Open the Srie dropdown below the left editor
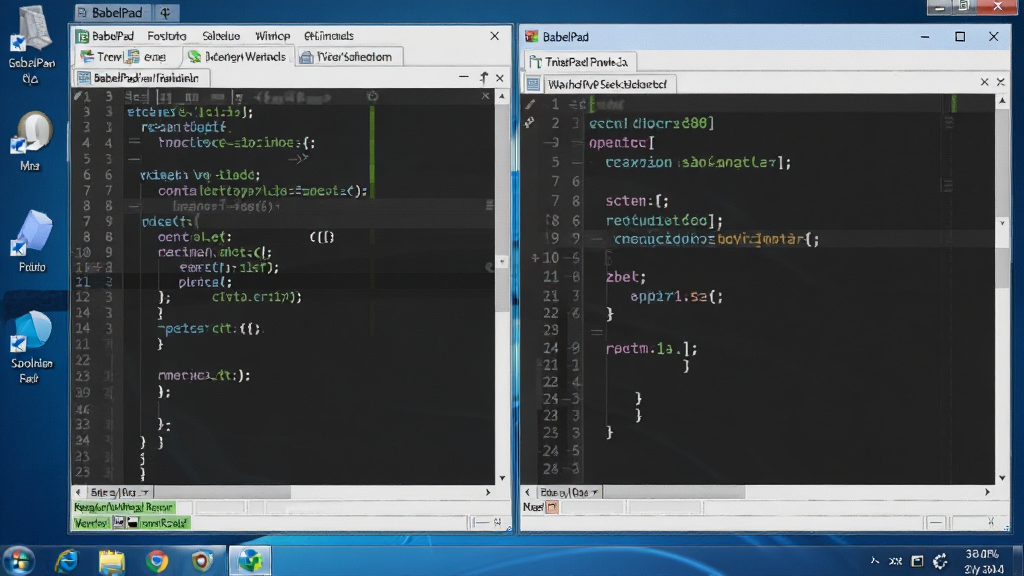 120,492
